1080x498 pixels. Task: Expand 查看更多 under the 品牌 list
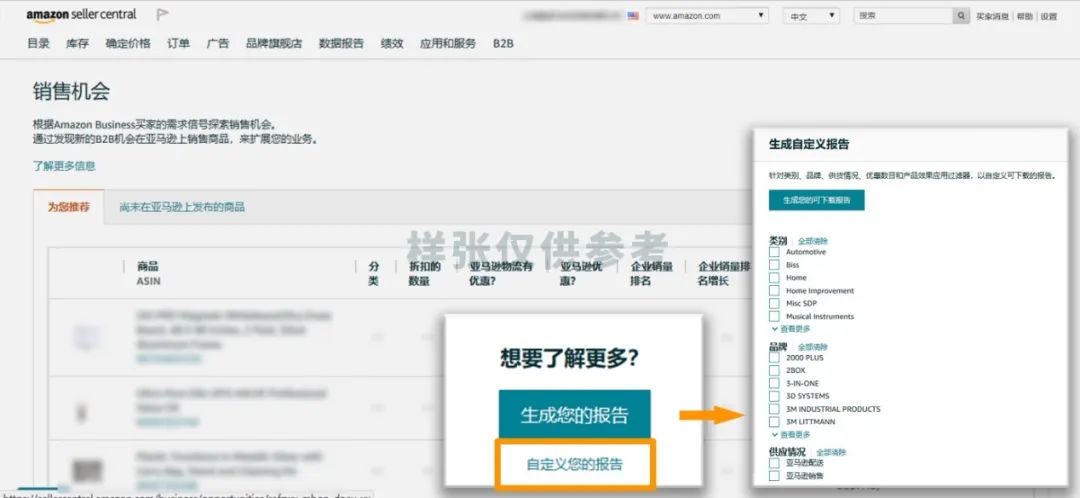point(791,435)
